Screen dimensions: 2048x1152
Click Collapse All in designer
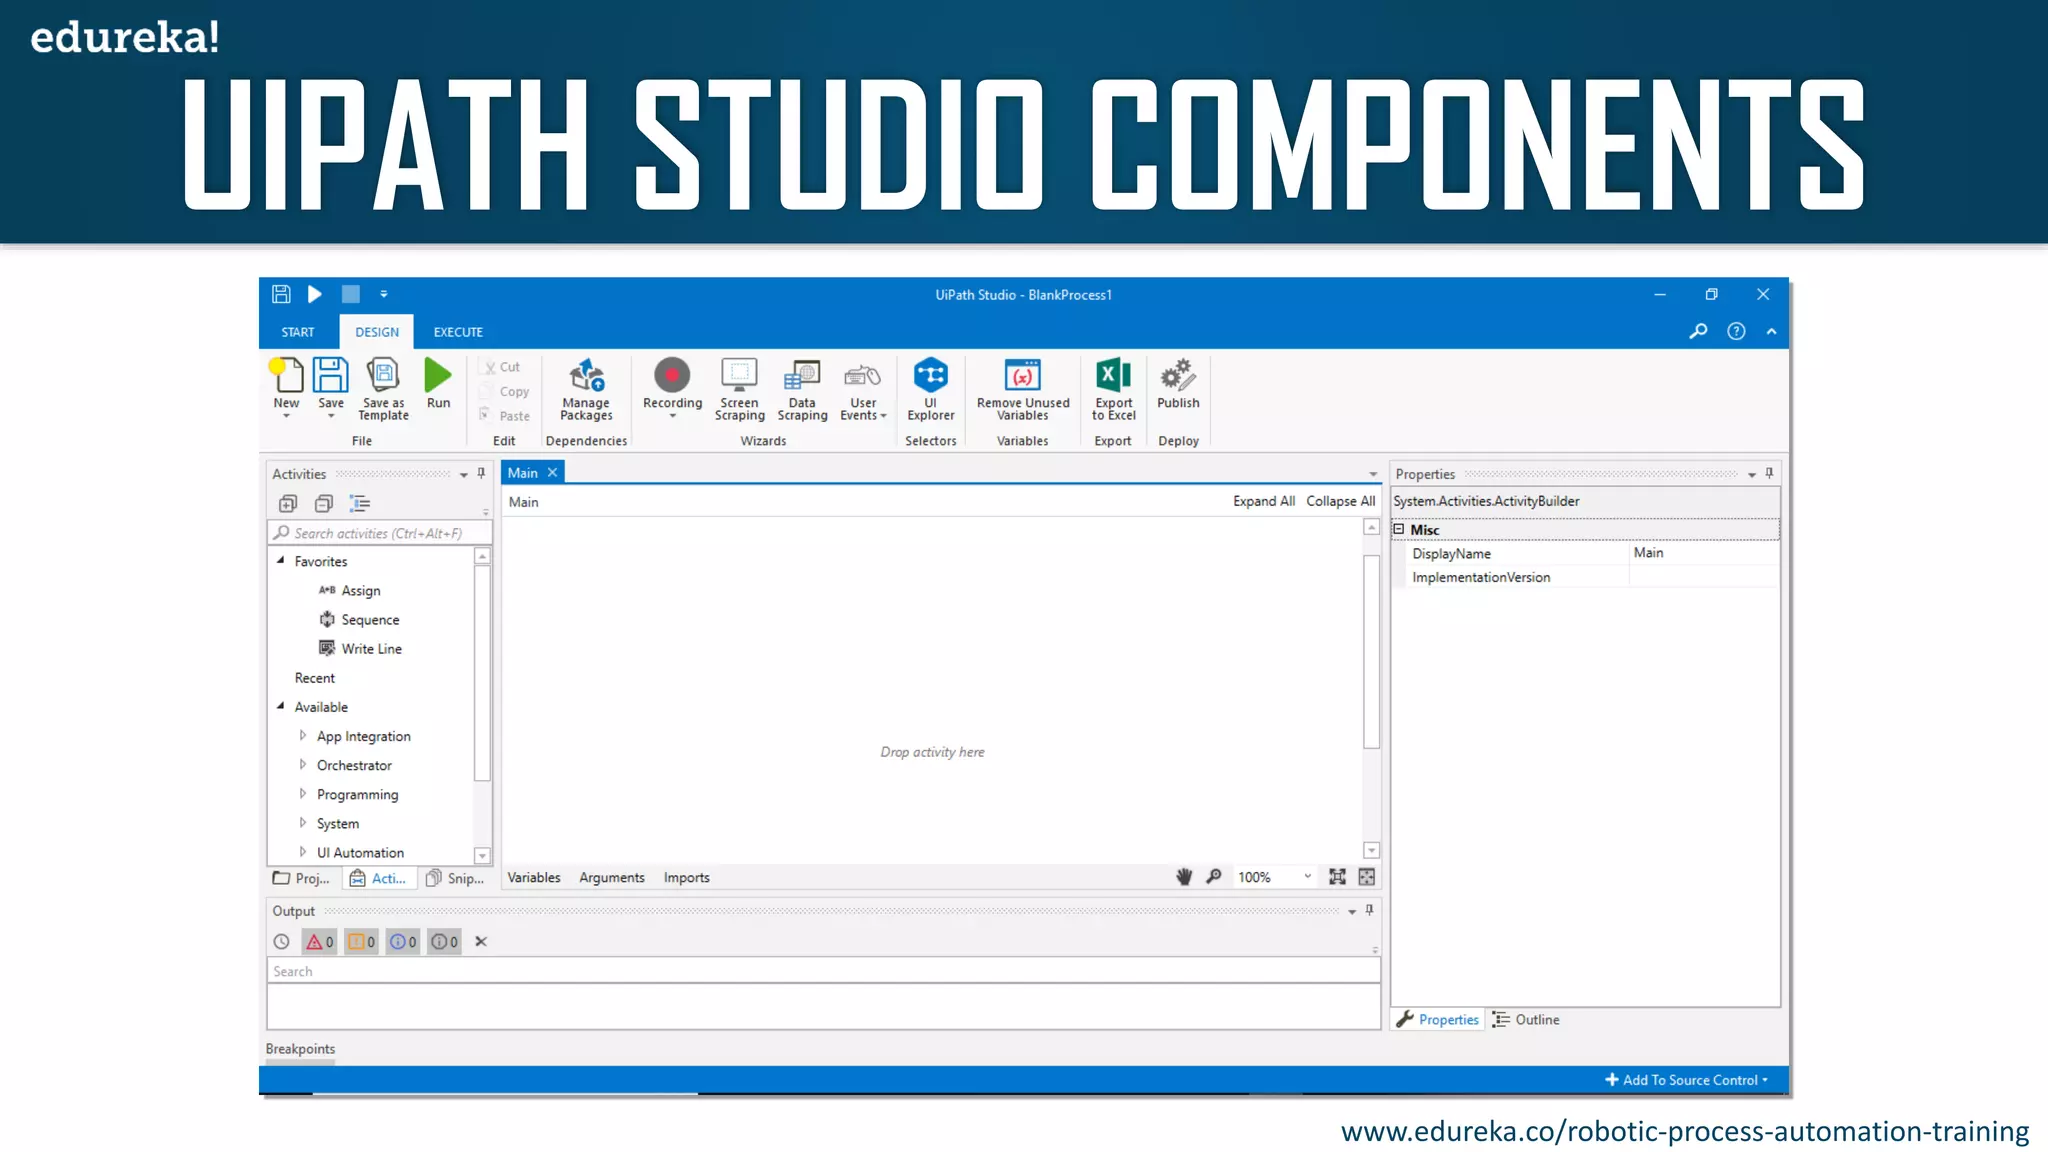click(1340, 501)
